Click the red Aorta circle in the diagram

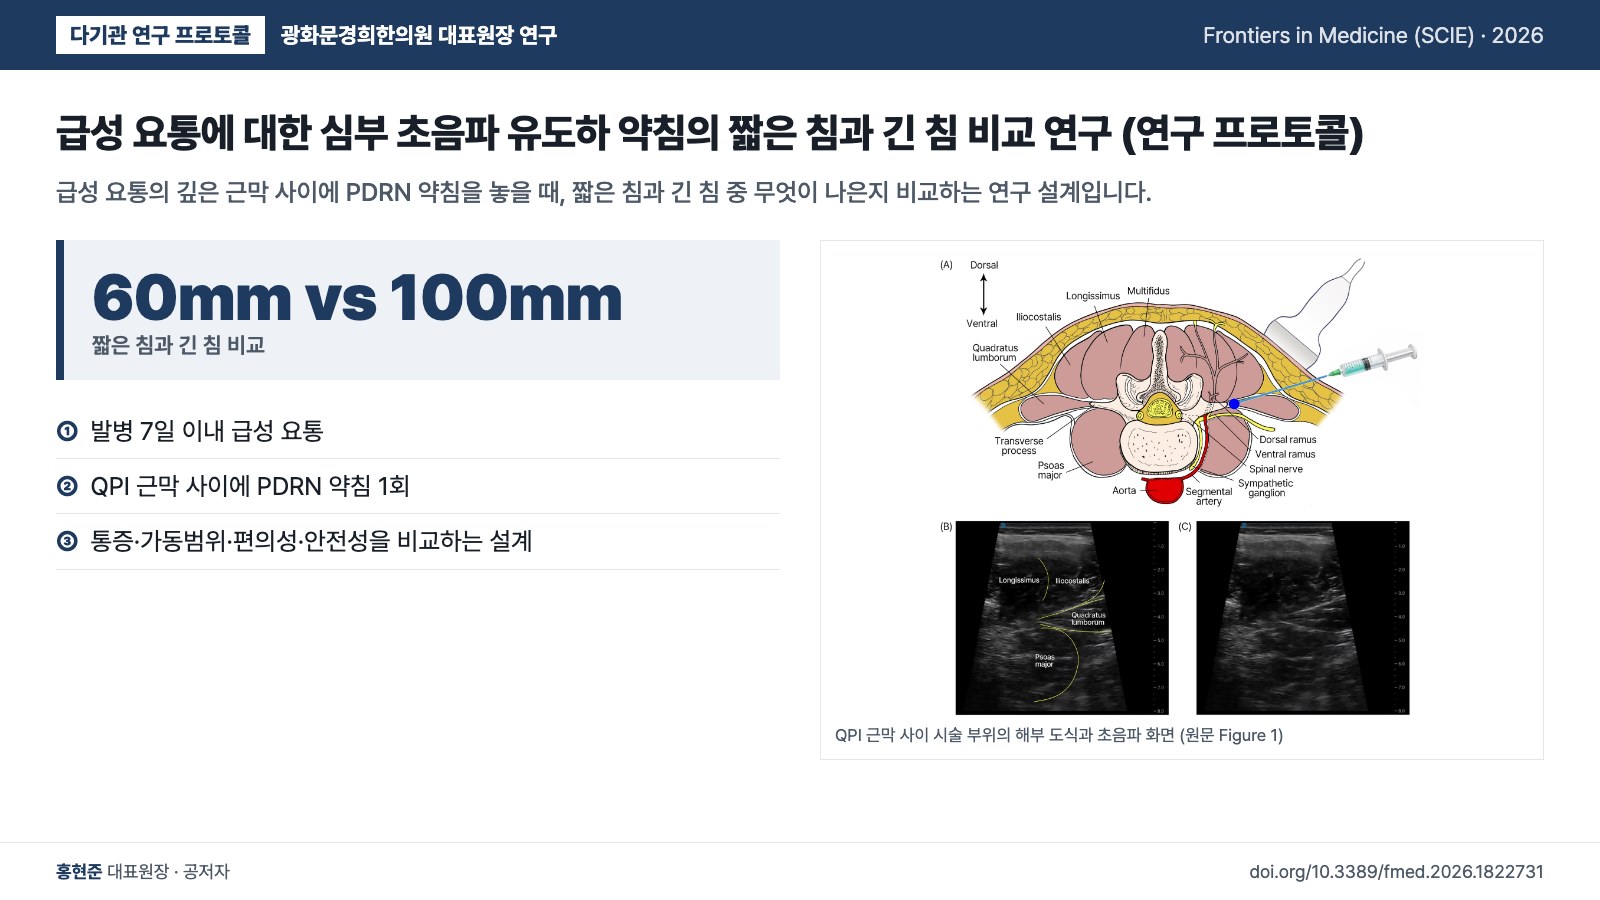coord(1163,490)
